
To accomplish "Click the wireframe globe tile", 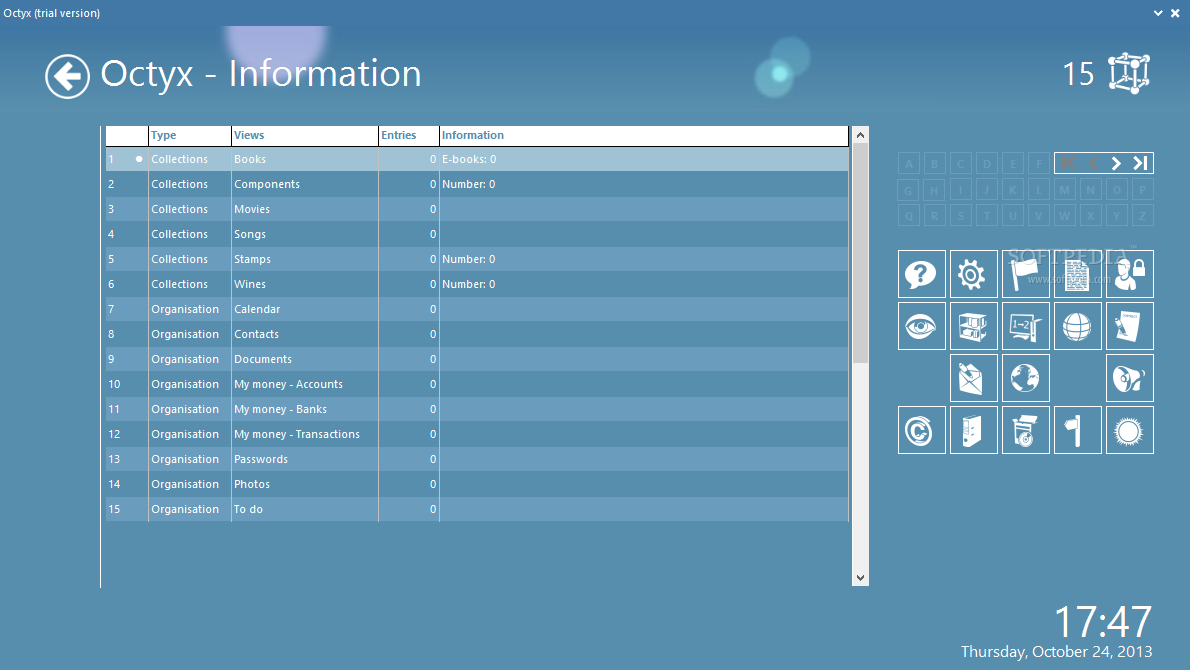I will pyautogui.click(x=1078, y=326).
